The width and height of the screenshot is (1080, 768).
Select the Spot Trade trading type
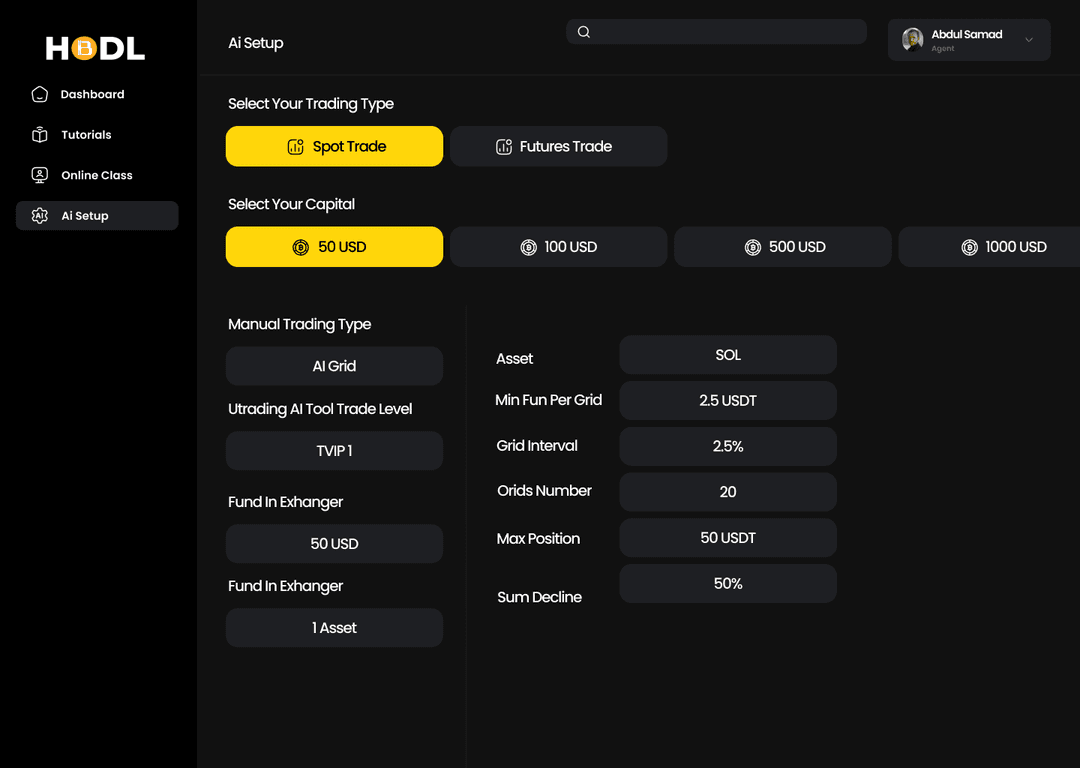click(334, 146)
